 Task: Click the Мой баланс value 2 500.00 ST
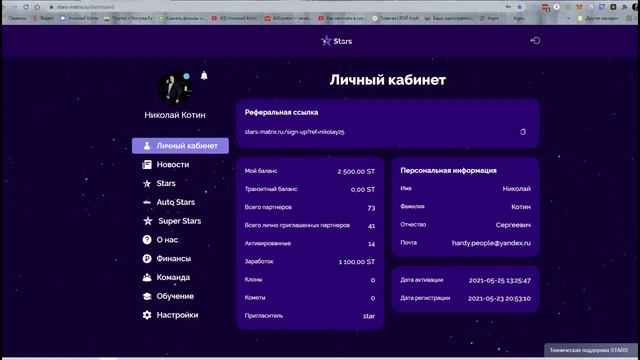[x=356, y=171]
